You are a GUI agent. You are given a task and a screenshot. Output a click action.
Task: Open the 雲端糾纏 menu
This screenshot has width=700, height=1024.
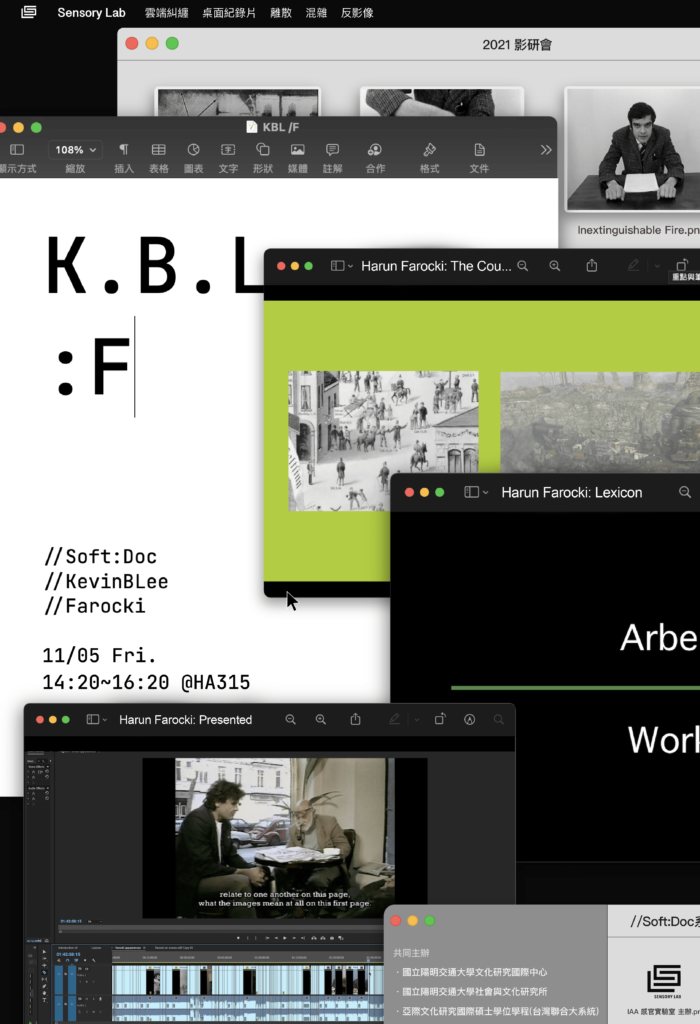tap(167, 13)
